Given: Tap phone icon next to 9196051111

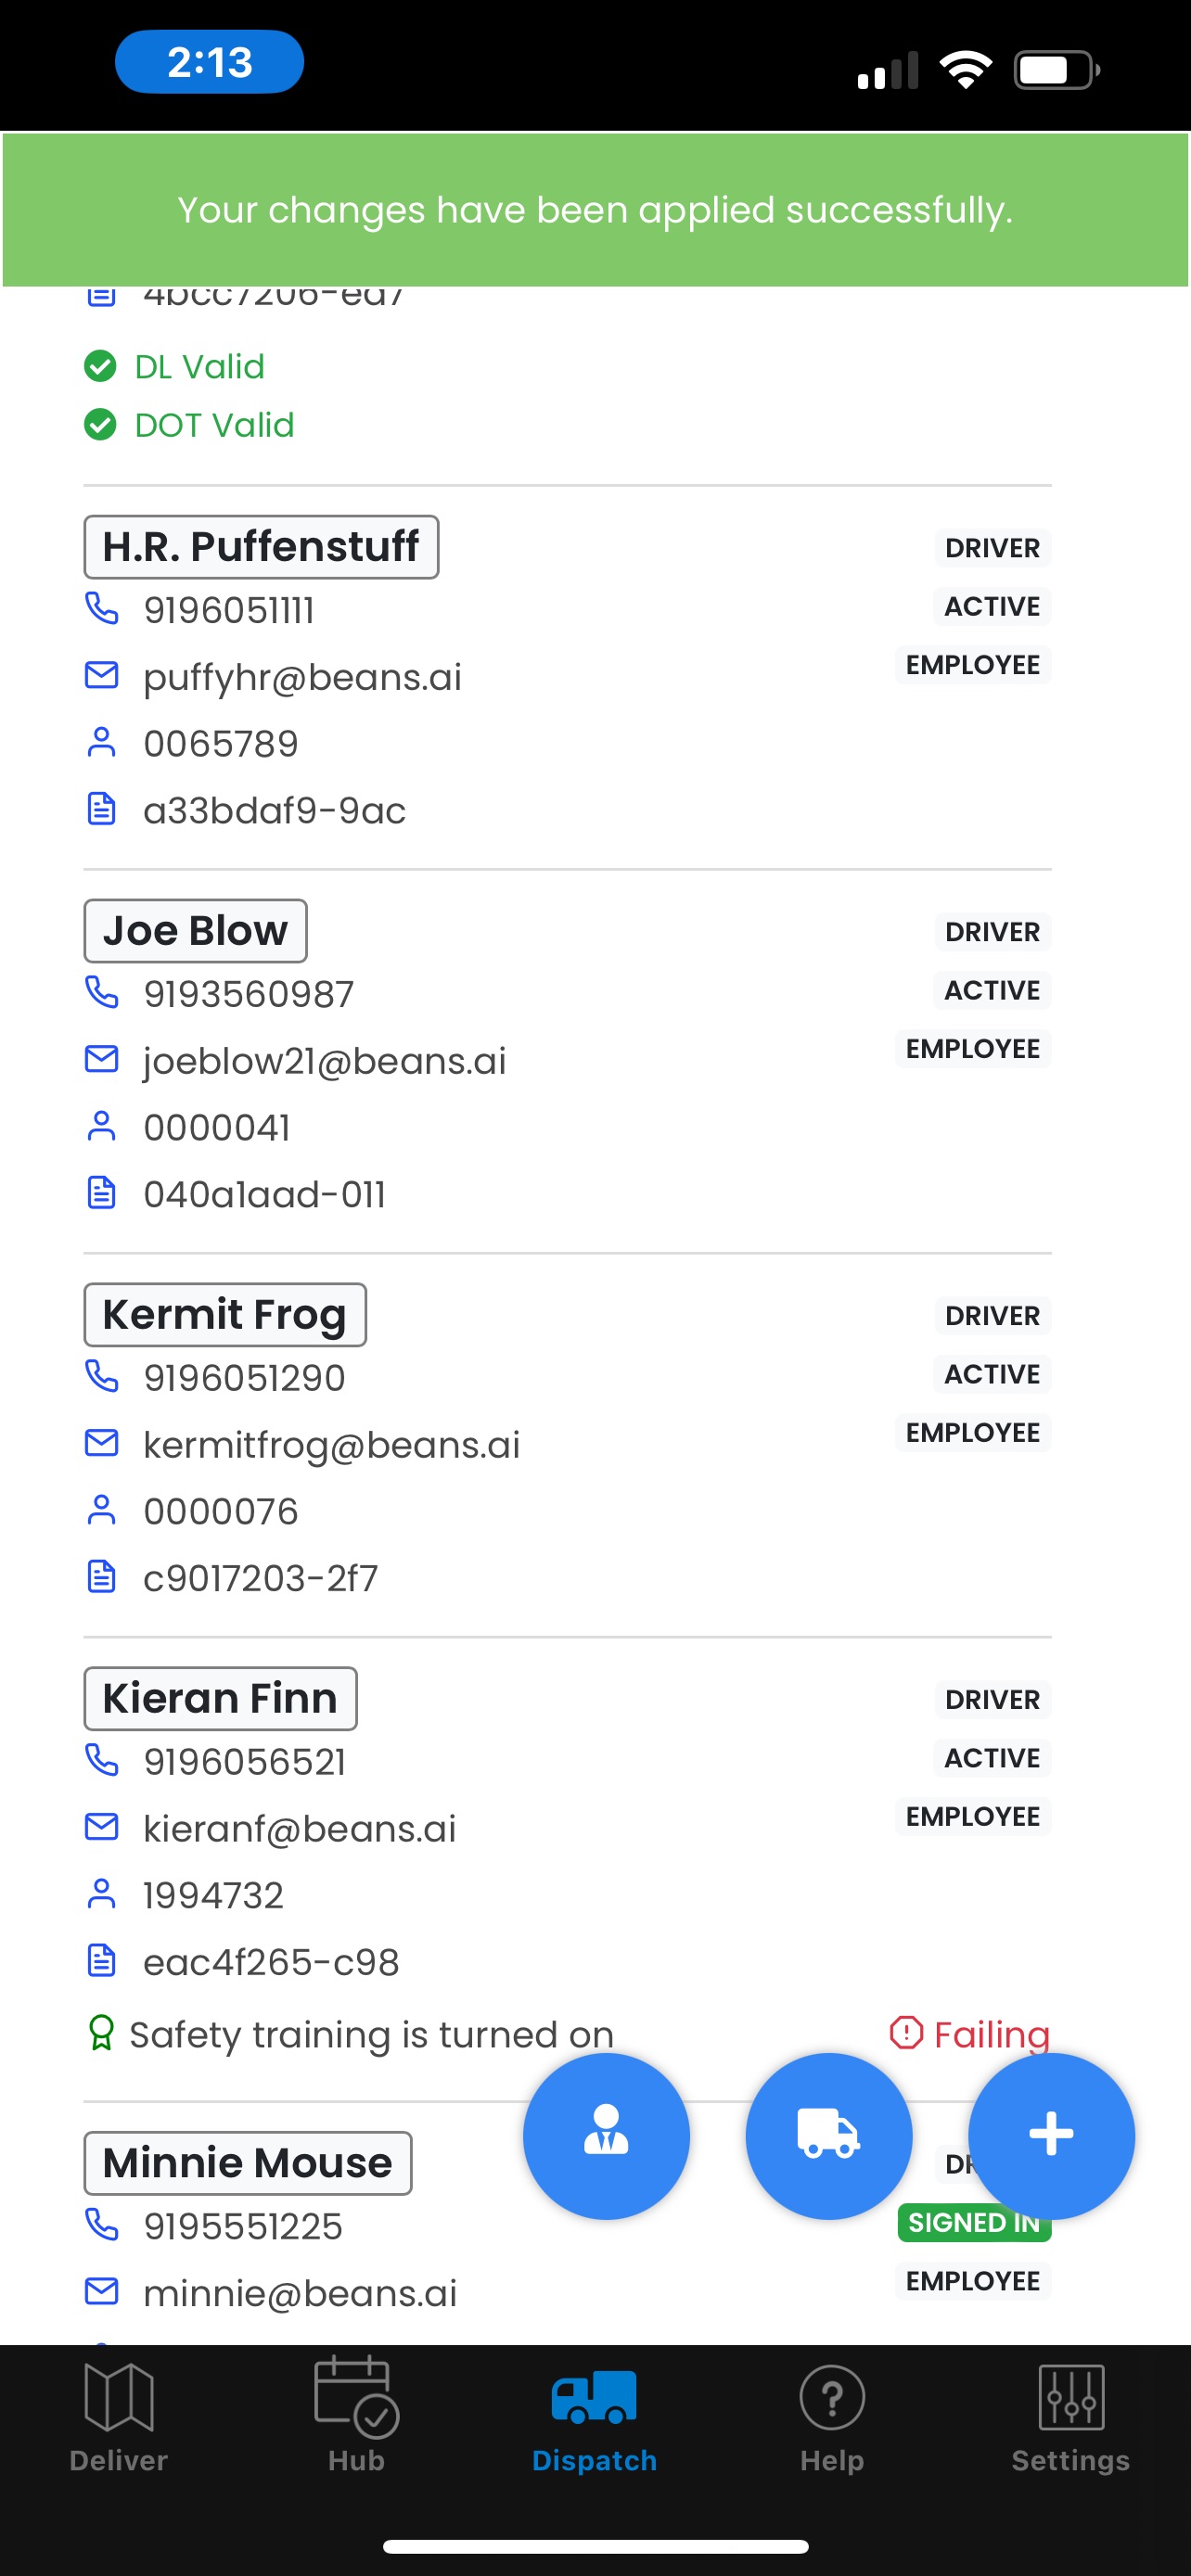Looking at the screenshot, I should pyautogui.click(x=101, y=608).
